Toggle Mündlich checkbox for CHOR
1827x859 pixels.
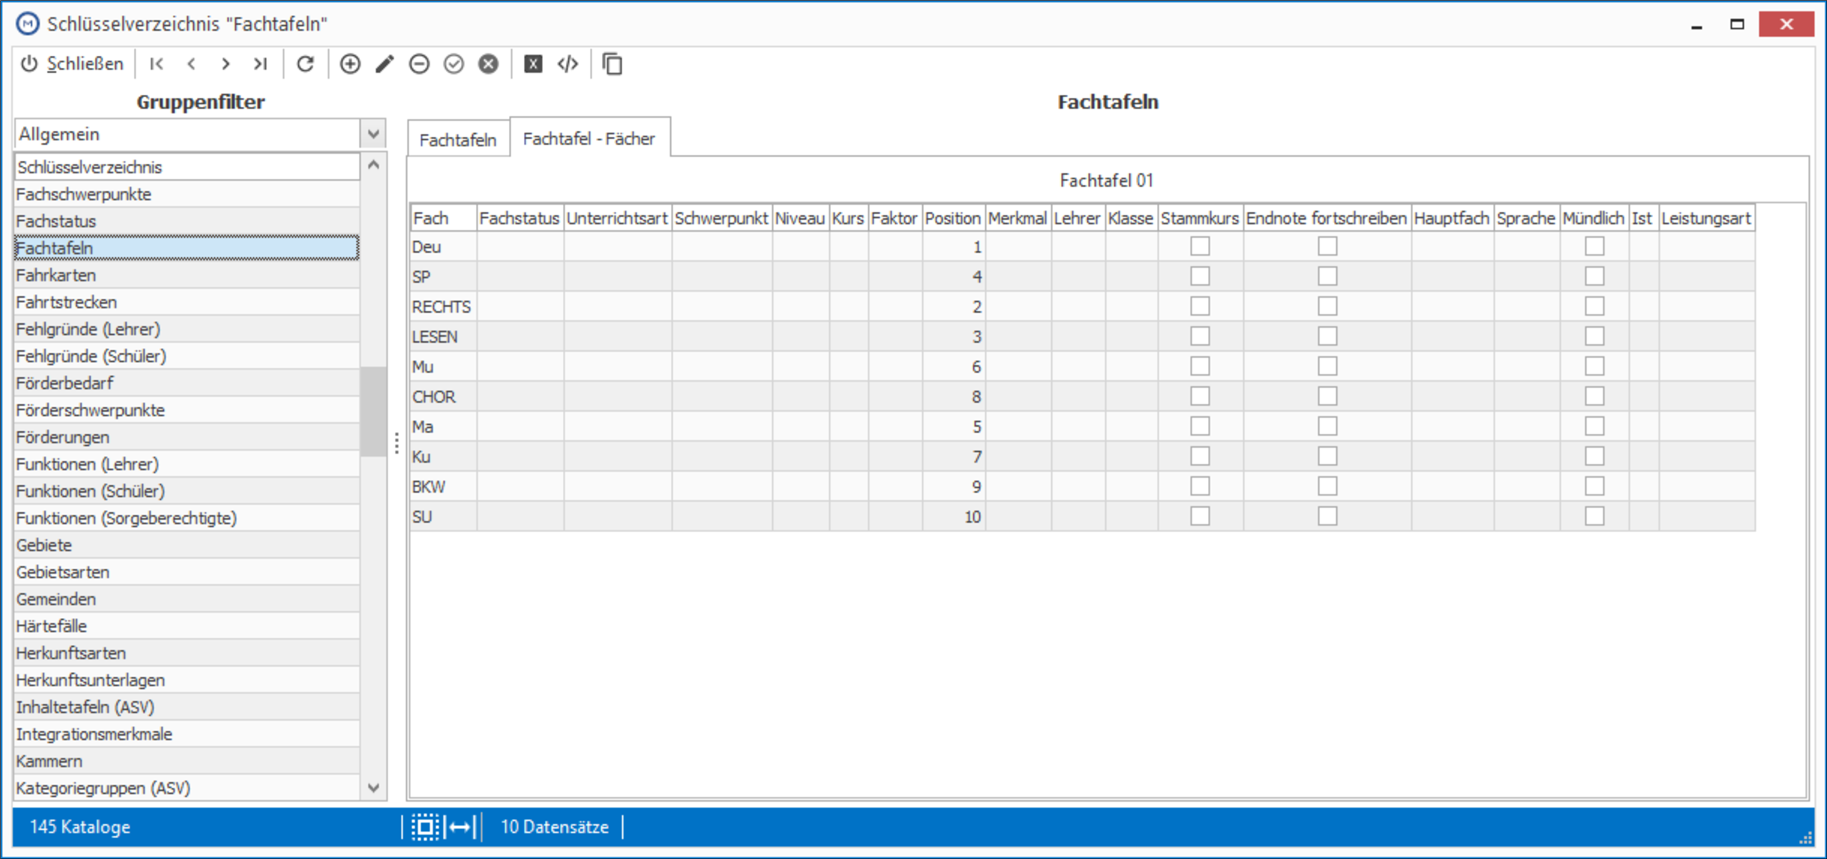(x=1595, y=396)
